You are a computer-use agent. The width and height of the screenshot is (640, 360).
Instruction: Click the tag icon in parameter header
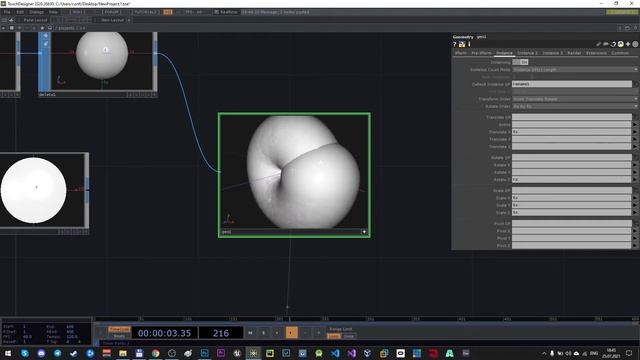pos(606,44)
